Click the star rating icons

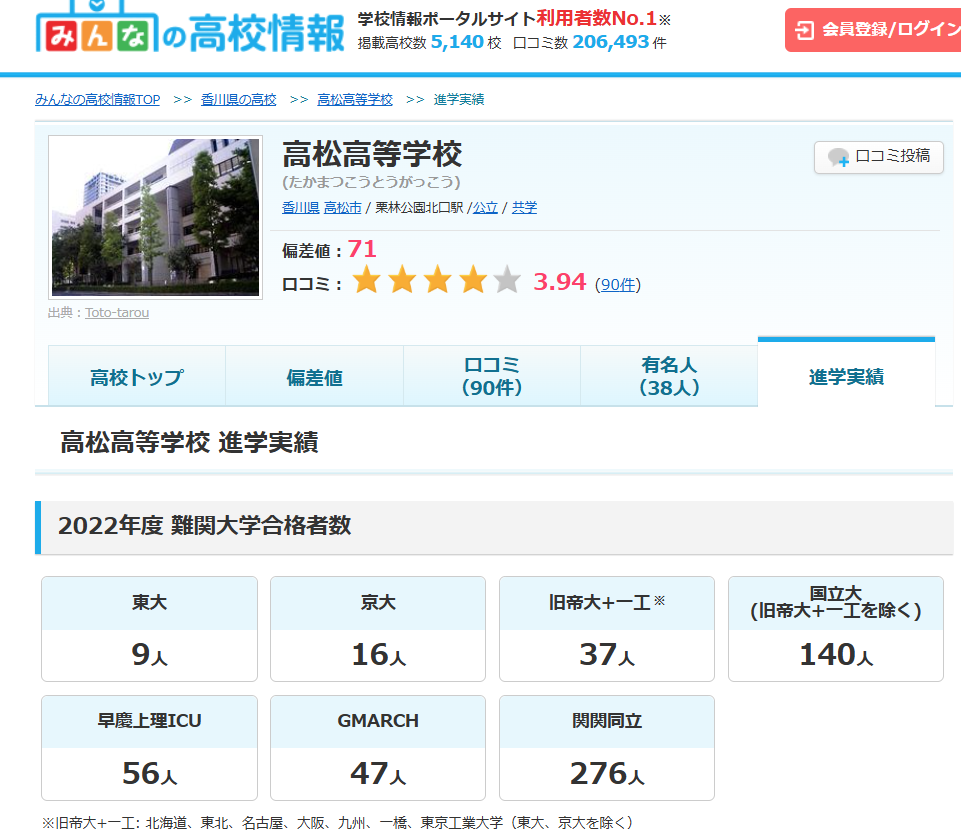tap(436, 282)
